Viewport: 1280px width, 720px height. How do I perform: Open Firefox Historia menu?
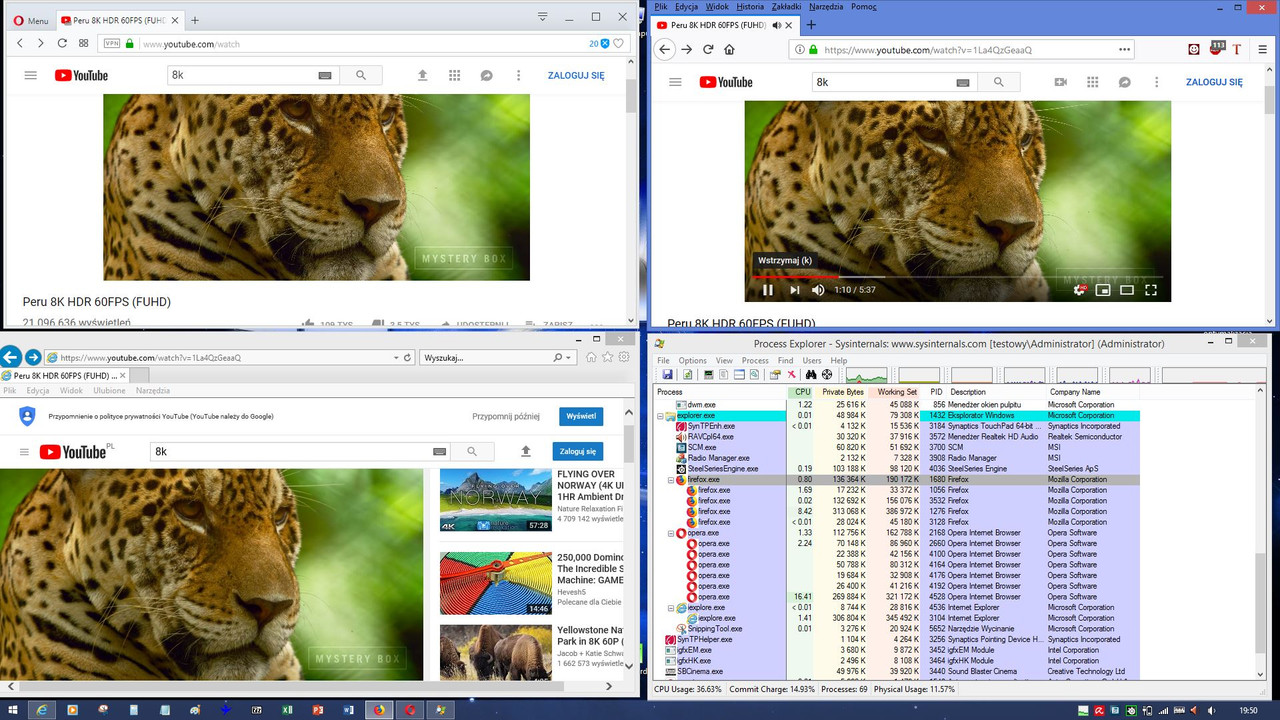tap(750, 6)
